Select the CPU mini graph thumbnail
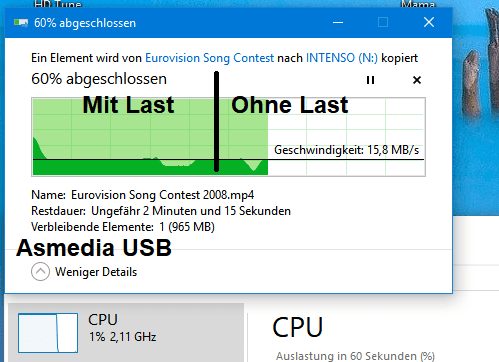This screenshot has width=499, height=362. point(48,333)
